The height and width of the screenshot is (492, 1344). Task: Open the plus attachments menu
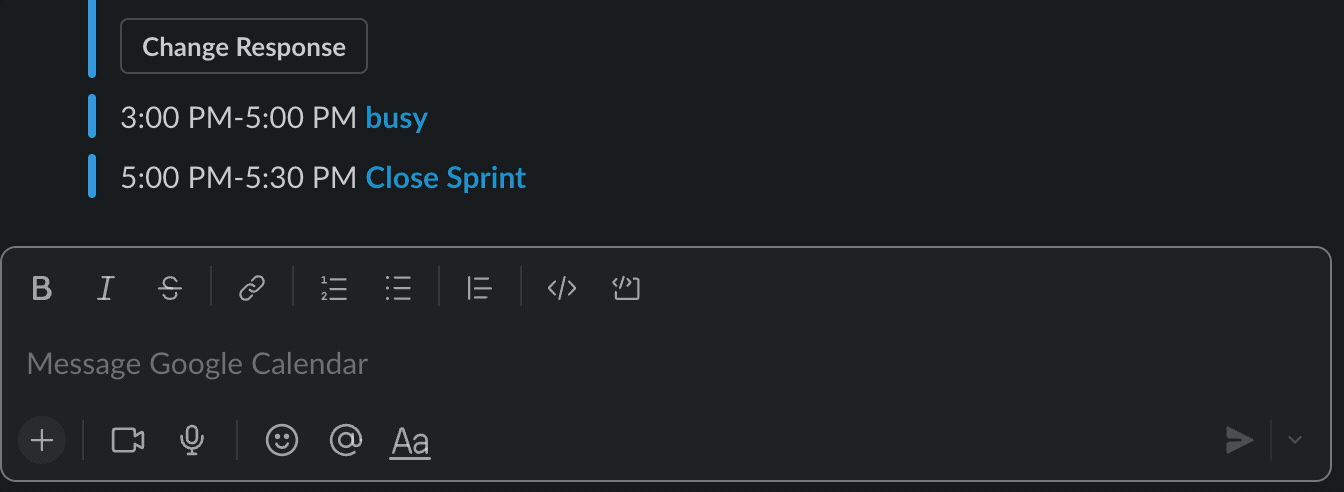(x=42, y=440)
